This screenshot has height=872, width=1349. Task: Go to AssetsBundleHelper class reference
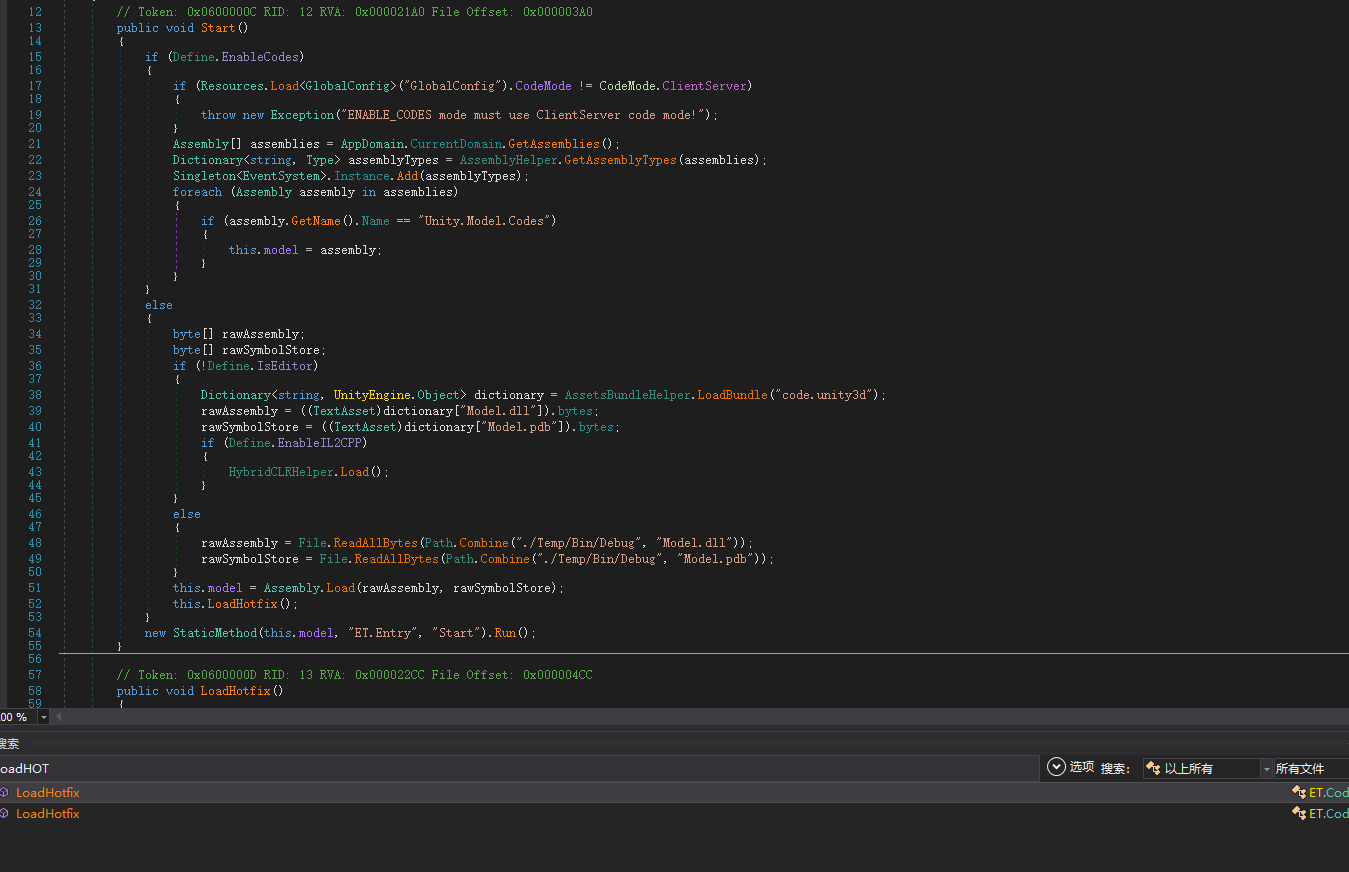(x=627, y=395)
